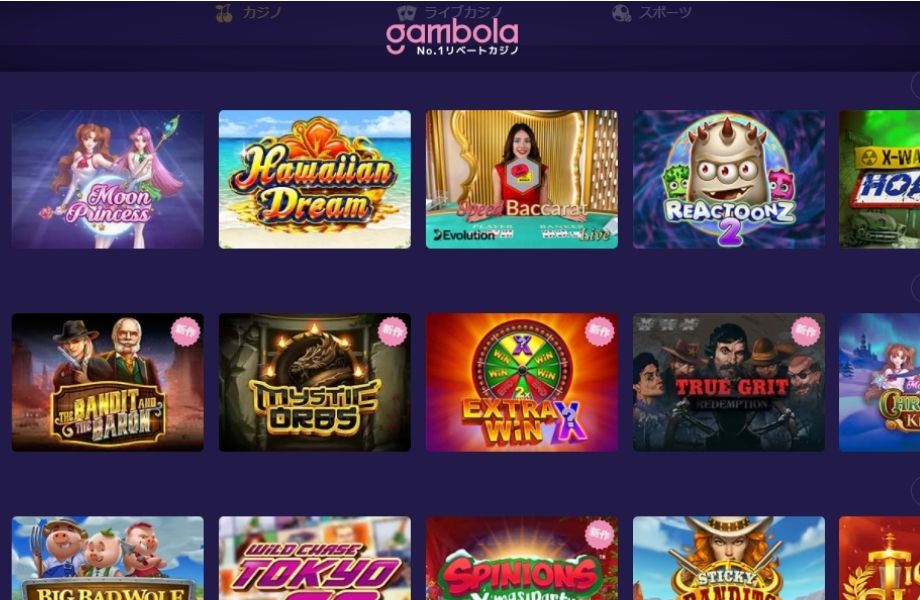Select the cherry casino icon
The height and width of the screenshot is (600, 920).
click(224, 13)
